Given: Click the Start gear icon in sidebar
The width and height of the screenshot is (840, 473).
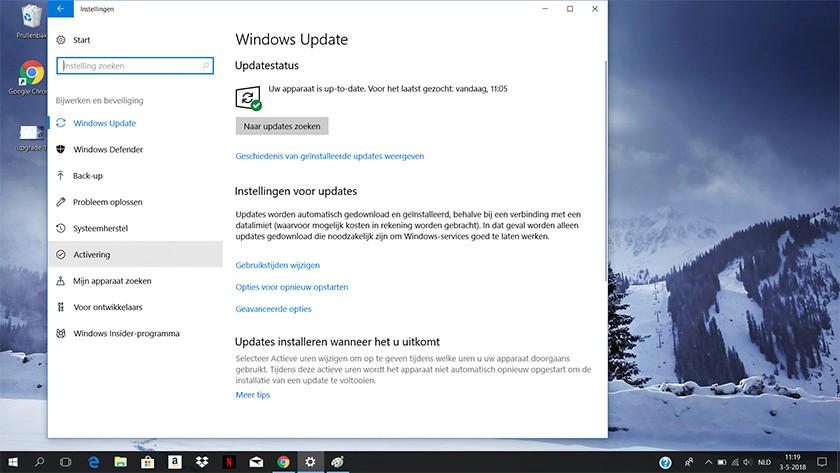Looking at the screenshot, I should coord(61,40).
